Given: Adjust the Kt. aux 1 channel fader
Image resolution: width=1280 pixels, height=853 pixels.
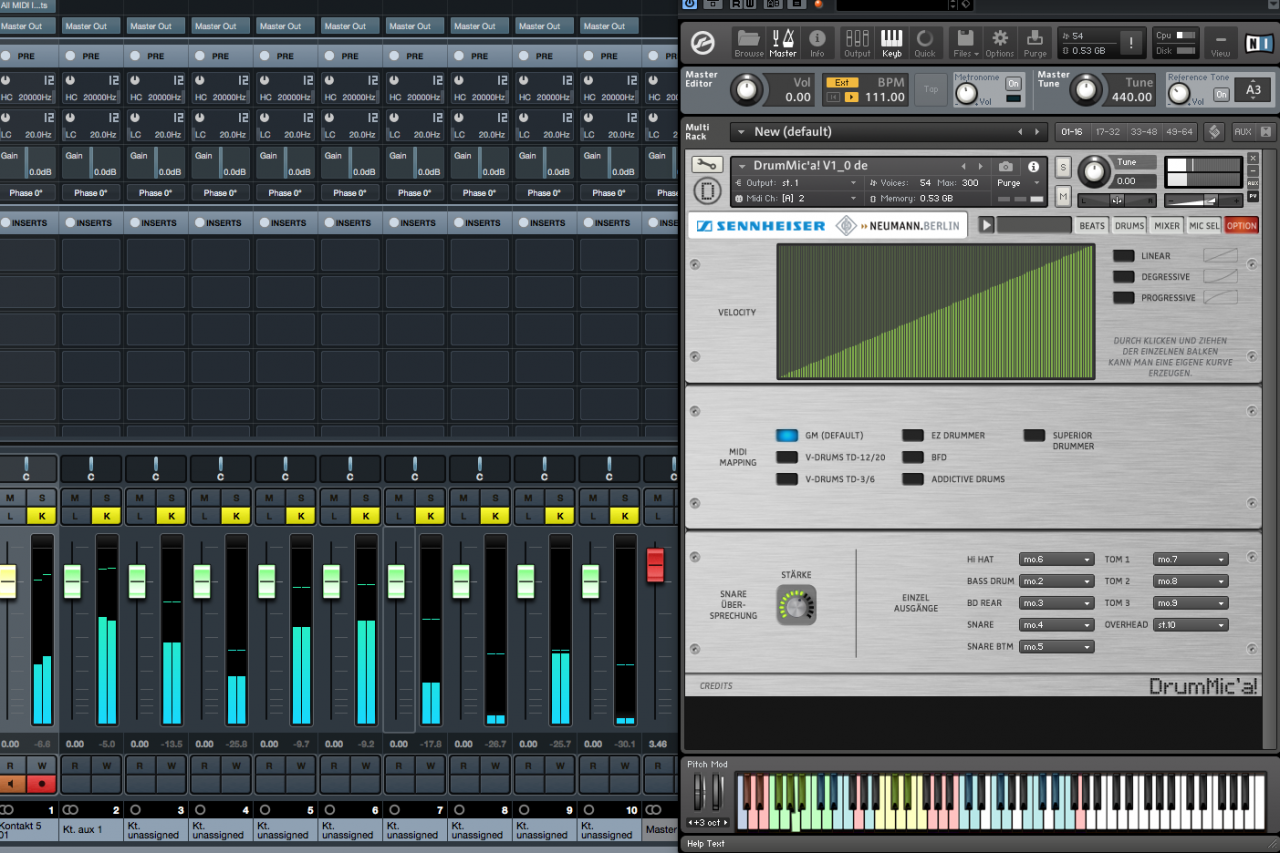Looking at the screenshot, I should (x=72, y=581).
